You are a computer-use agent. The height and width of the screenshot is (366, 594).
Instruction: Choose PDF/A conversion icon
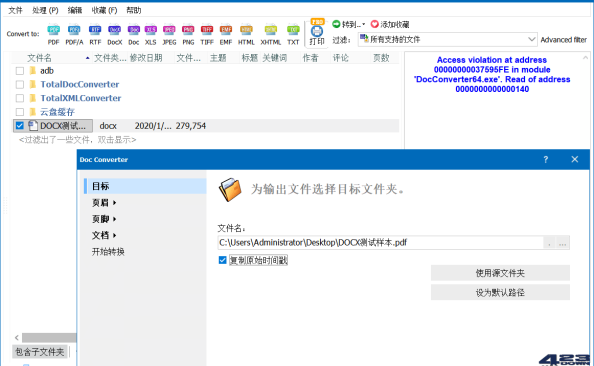[74, 34]
